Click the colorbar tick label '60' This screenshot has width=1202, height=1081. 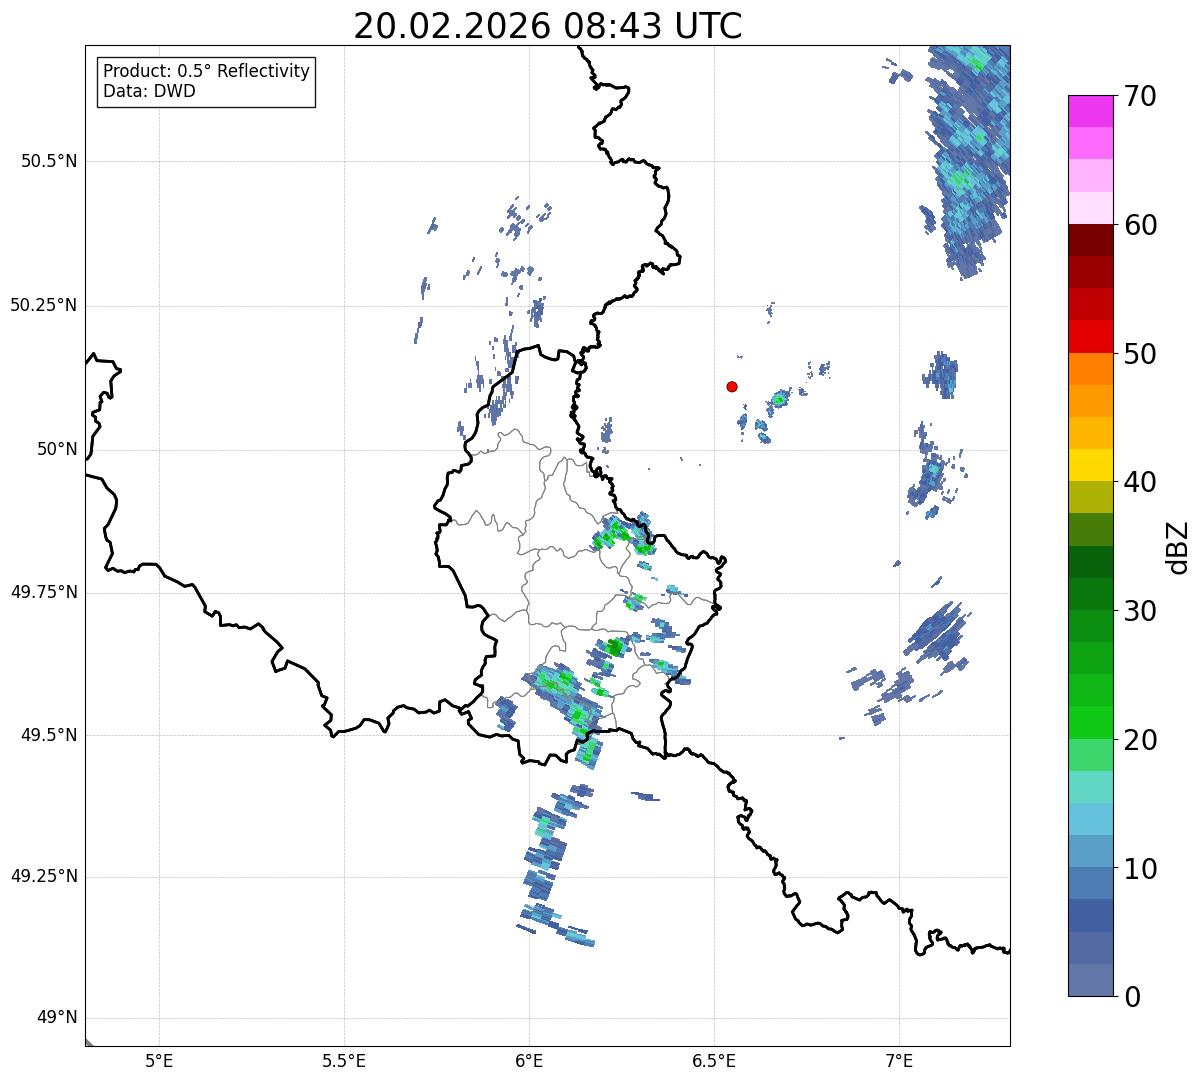1140,225
